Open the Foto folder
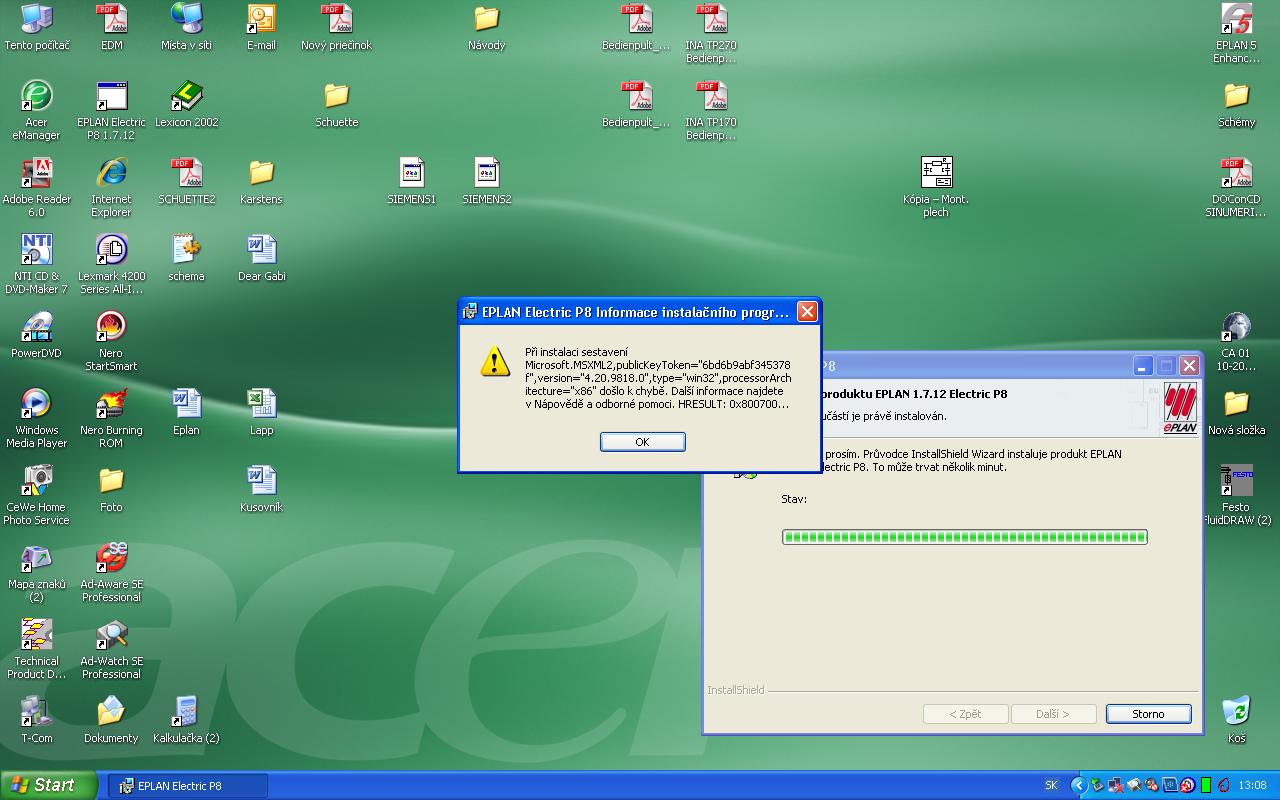1280x800 pixels. (x=111, y=489)
